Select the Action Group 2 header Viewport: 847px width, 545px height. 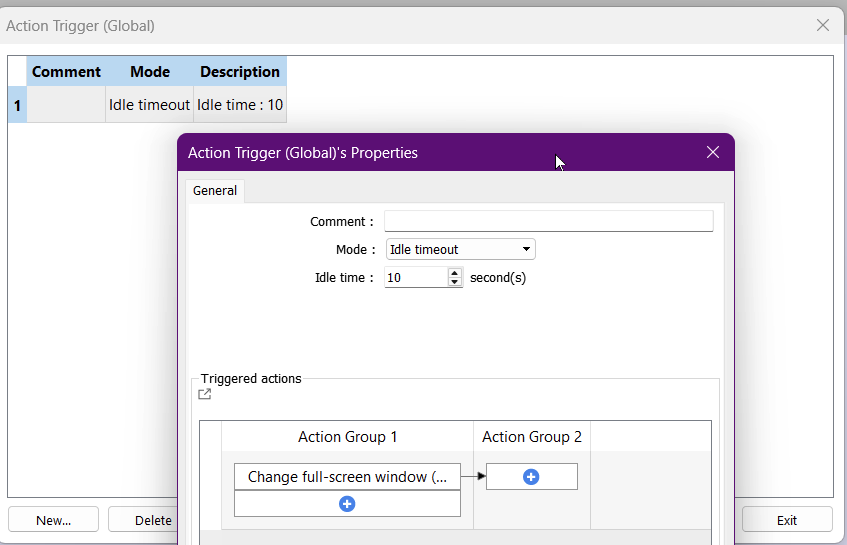pos(531,437)
